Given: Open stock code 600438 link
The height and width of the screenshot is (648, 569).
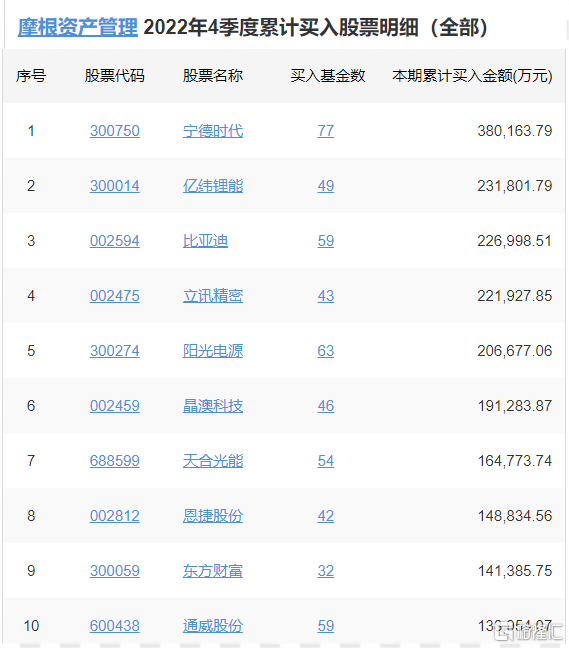Looking at the screenshot, I should (115, 626).
